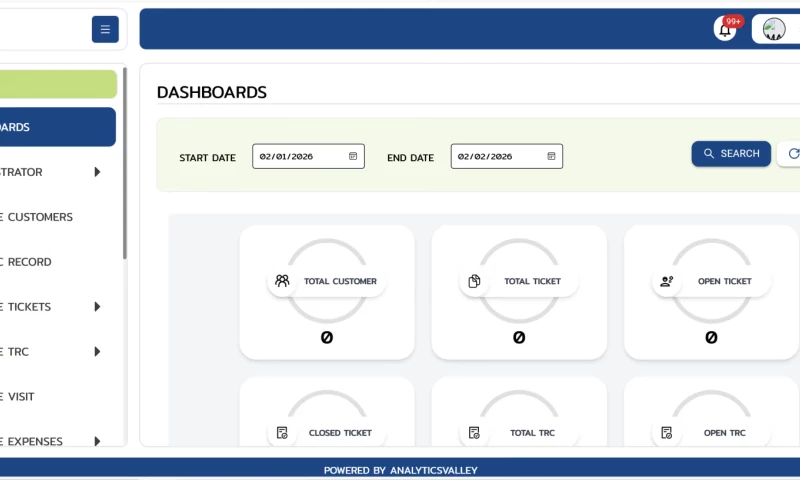Click the Powered by AnalyticsValley footer text
Viewport: 800px width, 480px height.
[x=401, y=470]
